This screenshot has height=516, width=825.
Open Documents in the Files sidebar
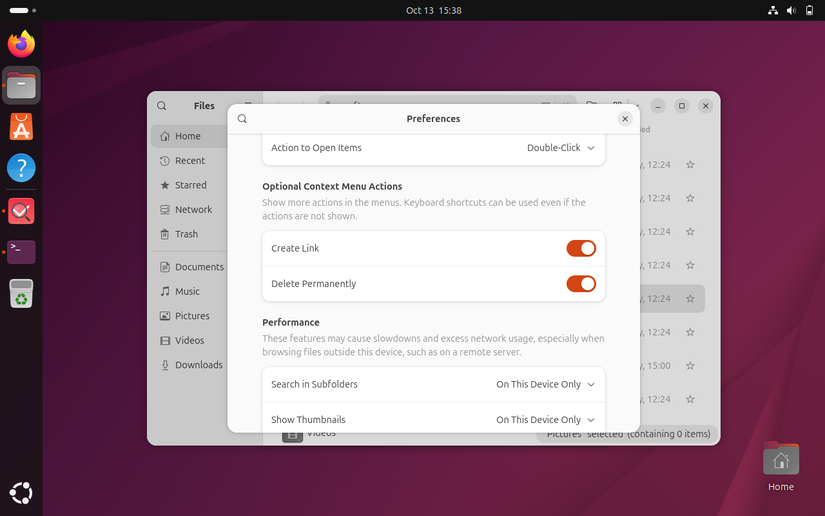[x=190, y=267]
